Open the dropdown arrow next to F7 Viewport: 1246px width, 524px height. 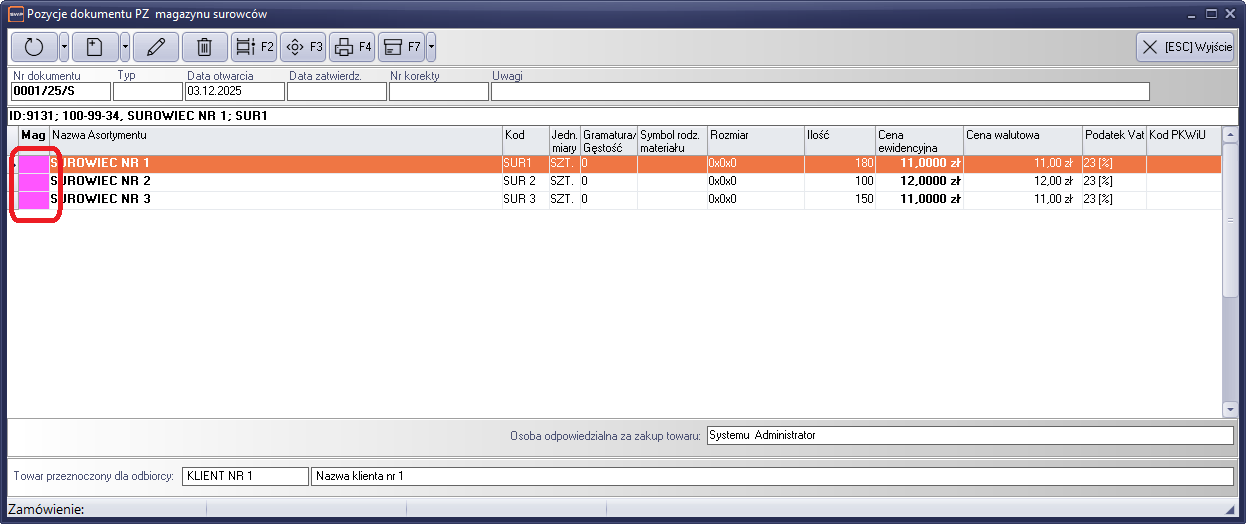click(x=431, y=47)
